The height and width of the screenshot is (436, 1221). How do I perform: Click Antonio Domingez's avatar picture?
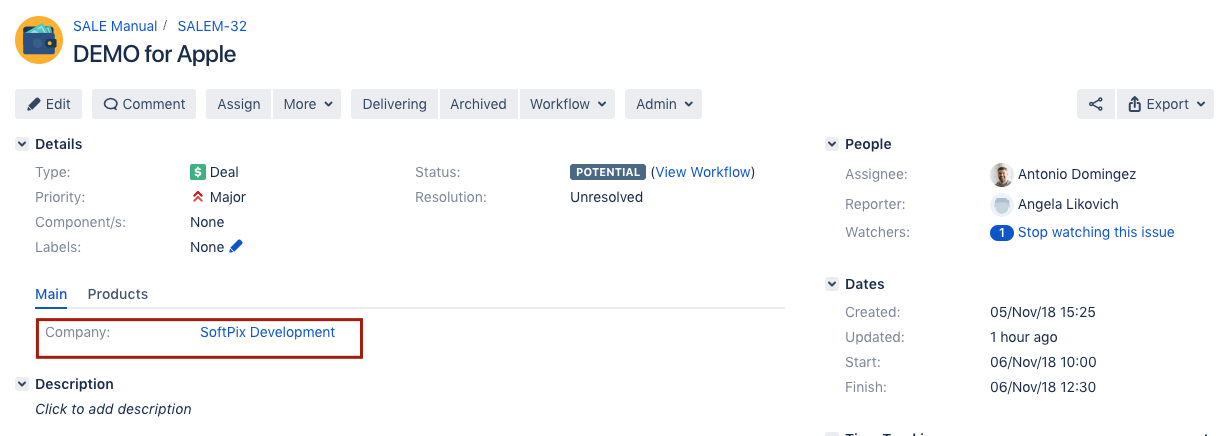tap(1001, 175)
